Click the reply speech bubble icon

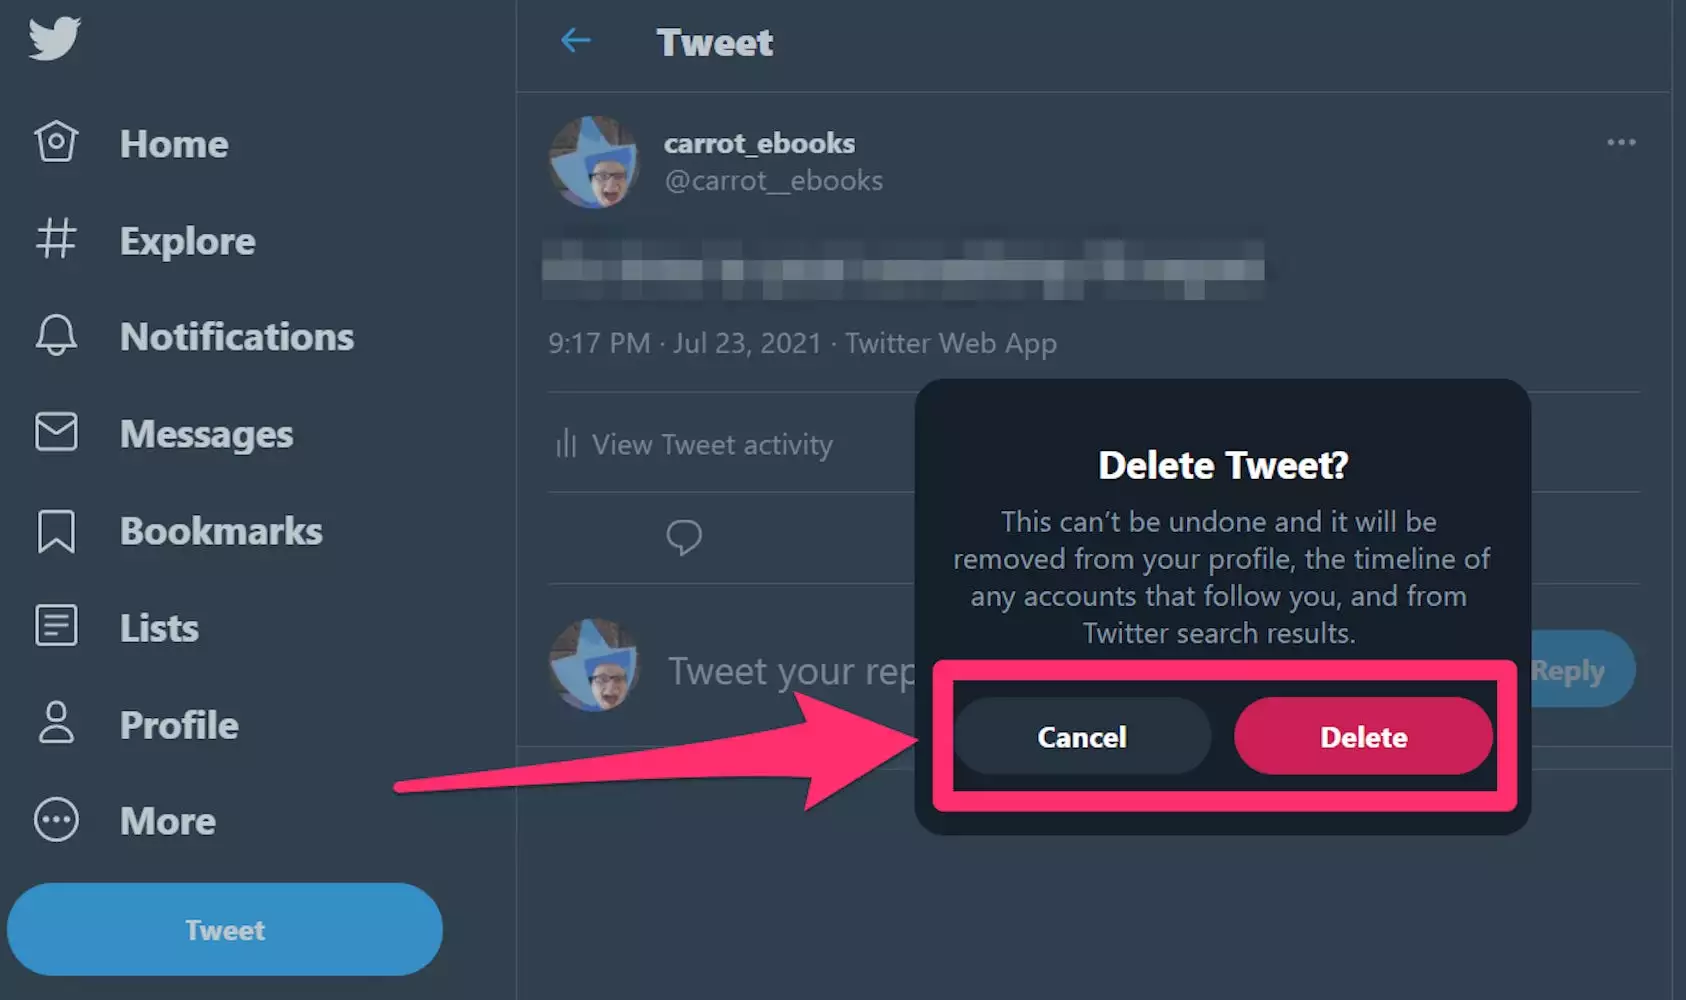pos(684,537)
